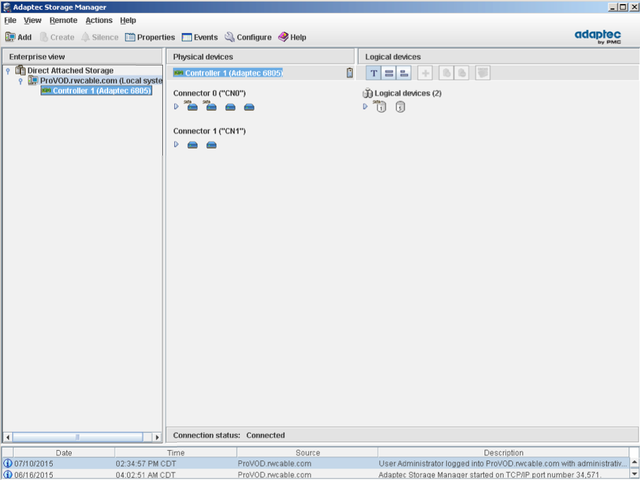Select second disk on Connector 1
Image resolution: width=640 pixels, height=480 pixels.
(211, 145)
